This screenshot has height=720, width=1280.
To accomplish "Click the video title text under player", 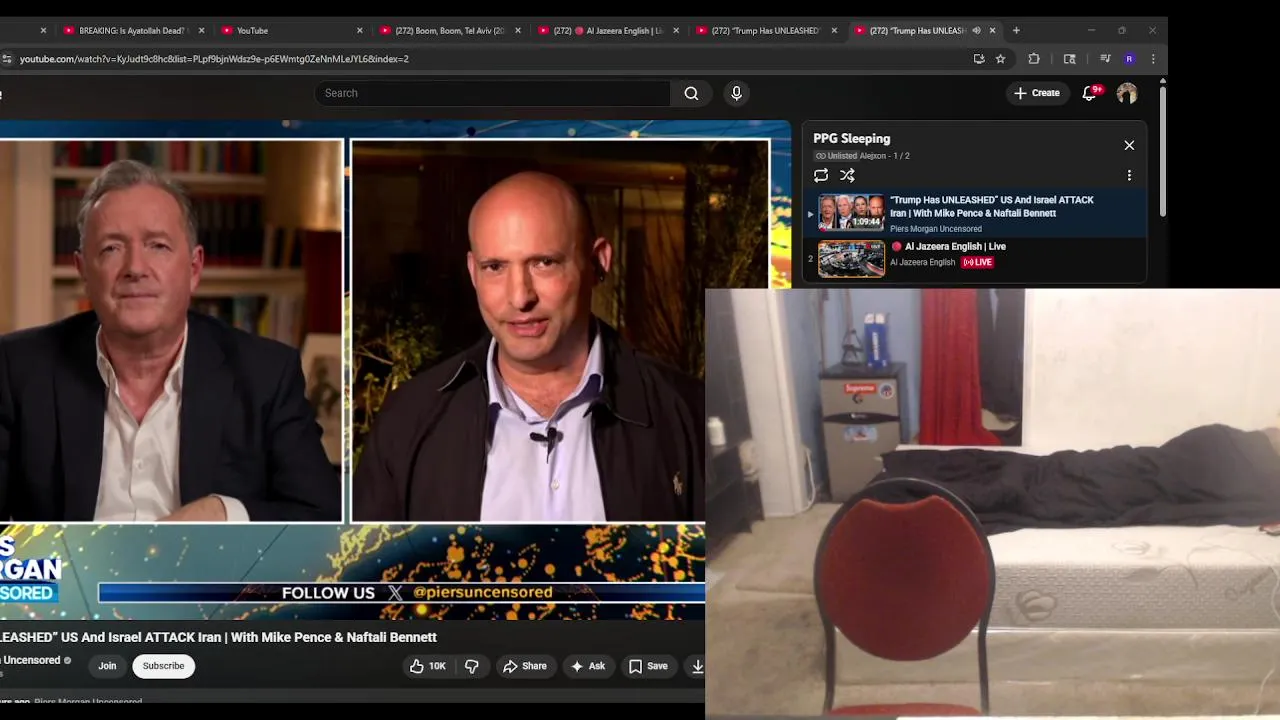I will (218, 637).
